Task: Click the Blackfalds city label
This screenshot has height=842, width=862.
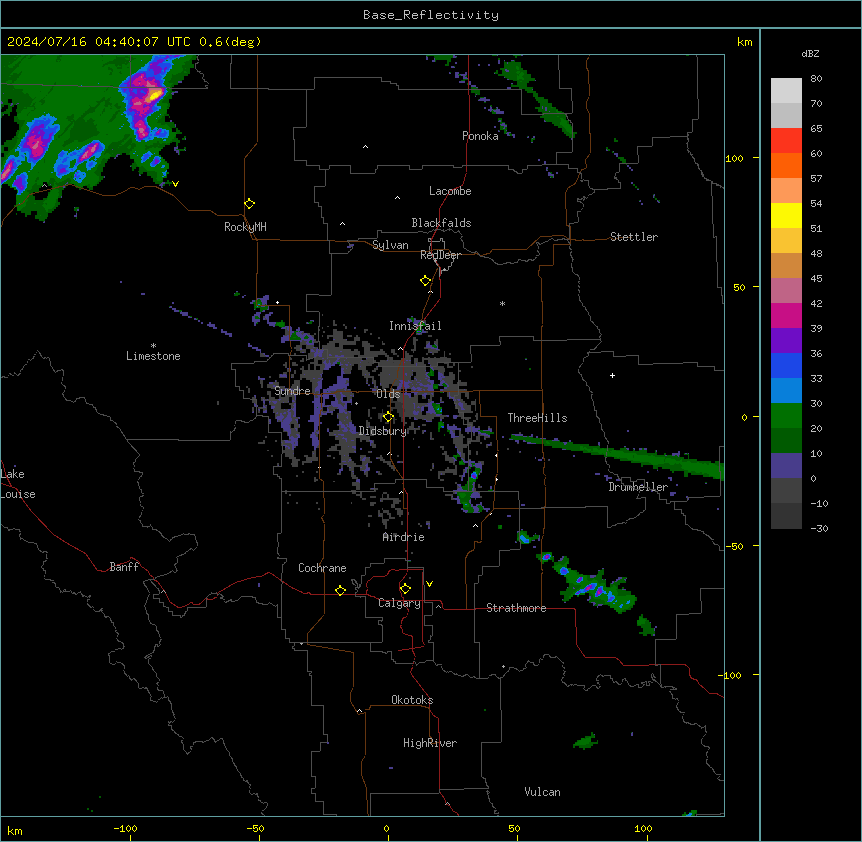Action: coord(441,223)
